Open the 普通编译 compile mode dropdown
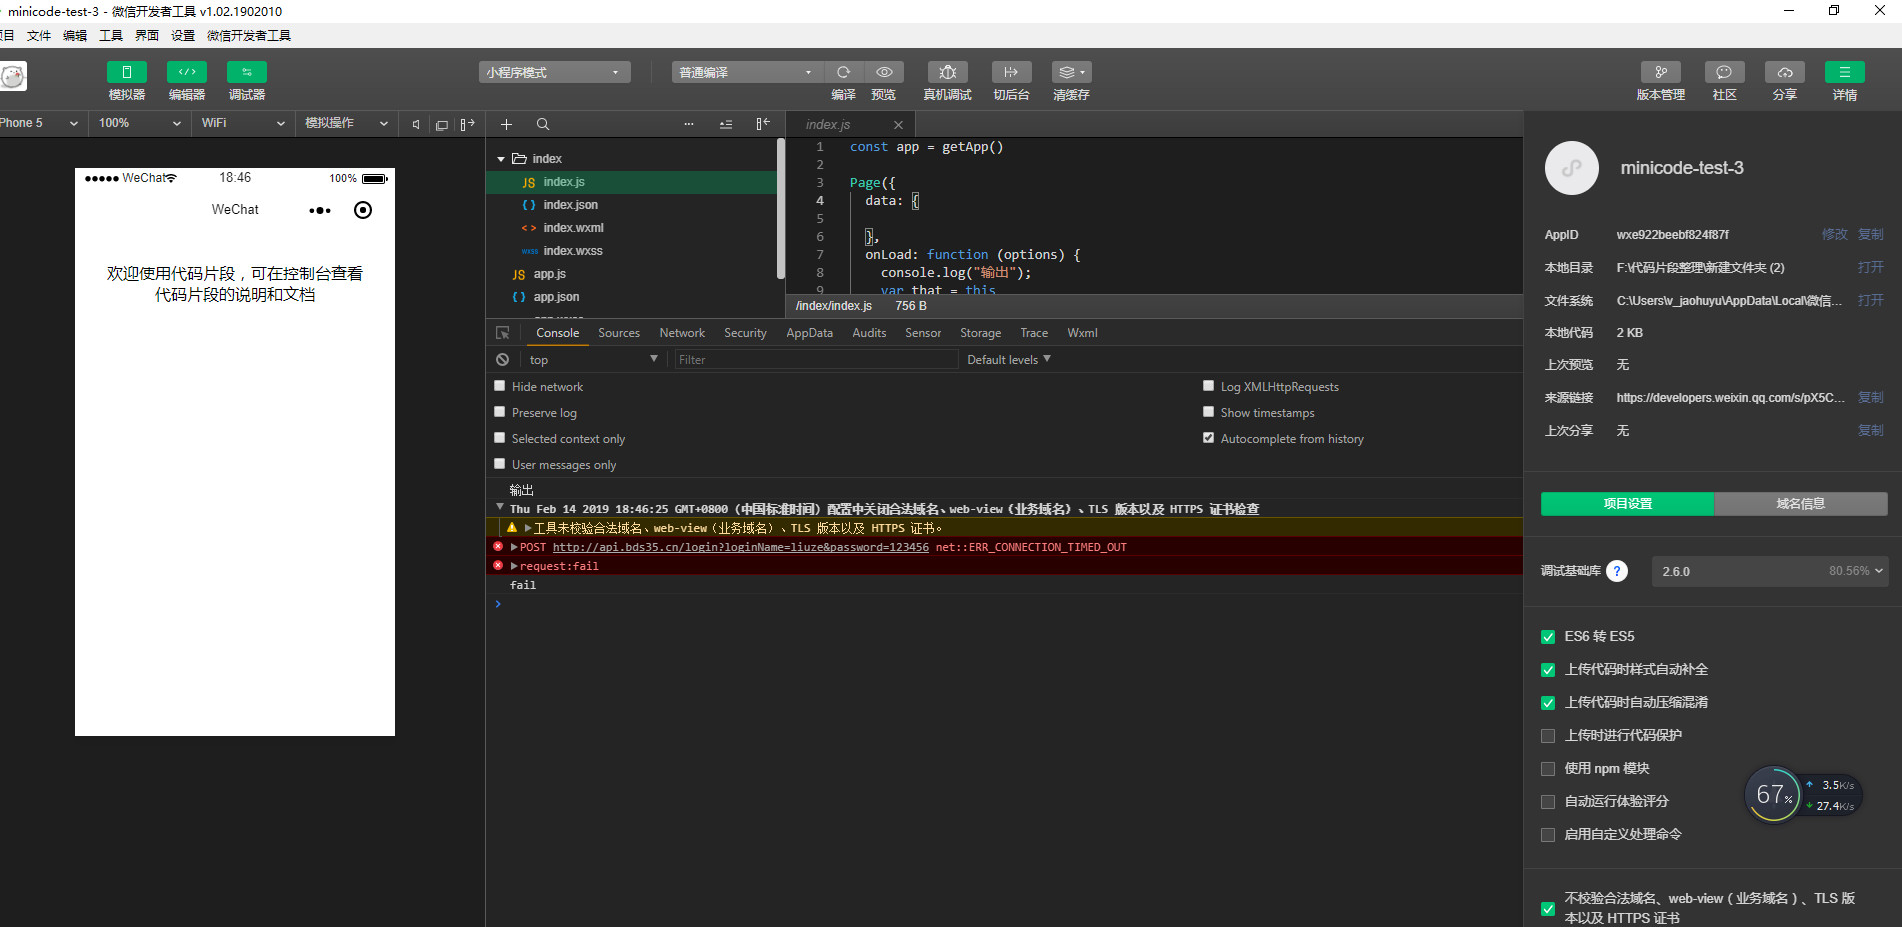Viewport: 1902px width, 927px height. point(747,72)
